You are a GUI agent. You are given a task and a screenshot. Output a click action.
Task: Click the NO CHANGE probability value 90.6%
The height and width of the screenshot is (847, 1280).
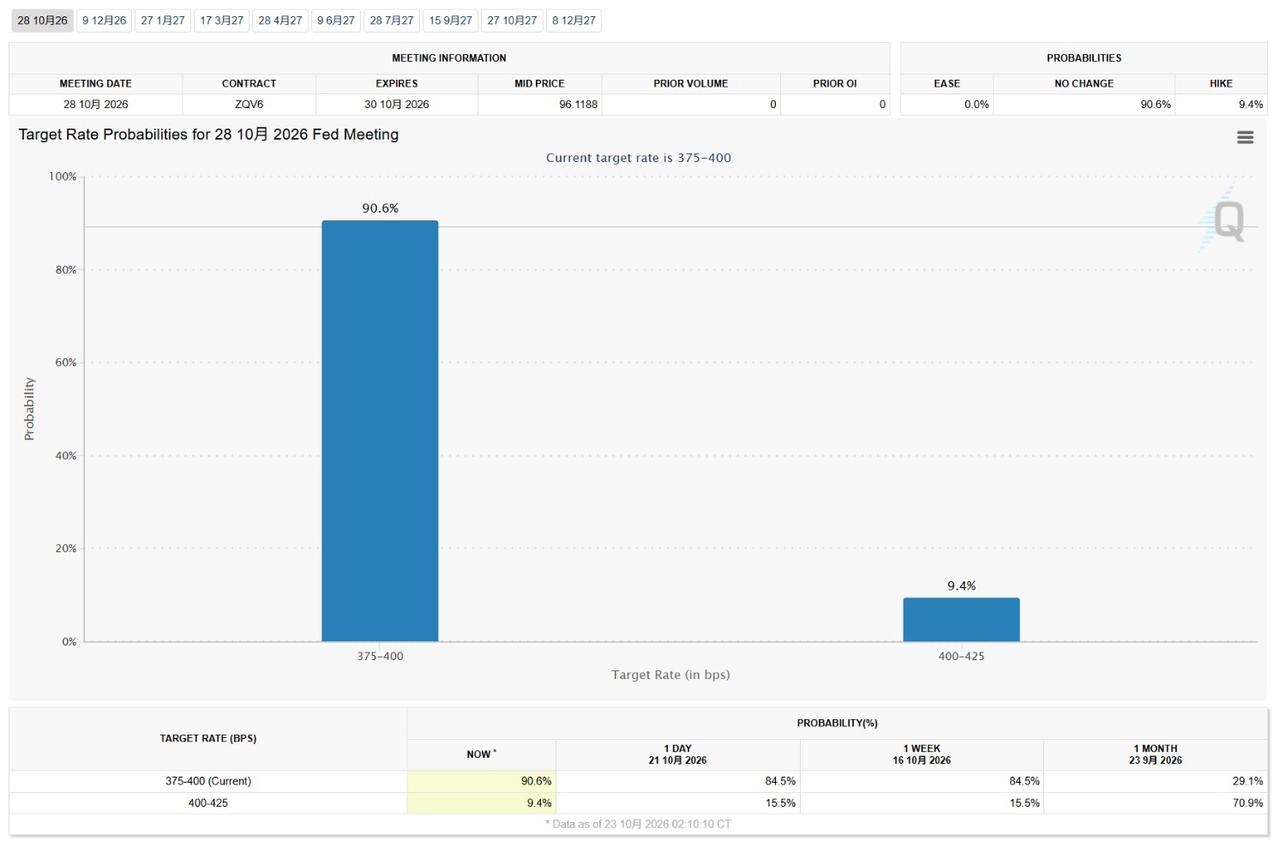(1155, 104)
